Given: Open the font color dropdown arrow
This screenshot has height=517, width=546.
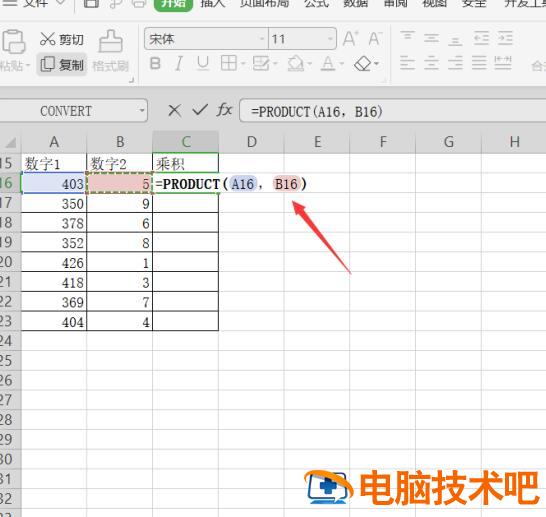Looking at the screenshot, I should (x=342, y=64).
